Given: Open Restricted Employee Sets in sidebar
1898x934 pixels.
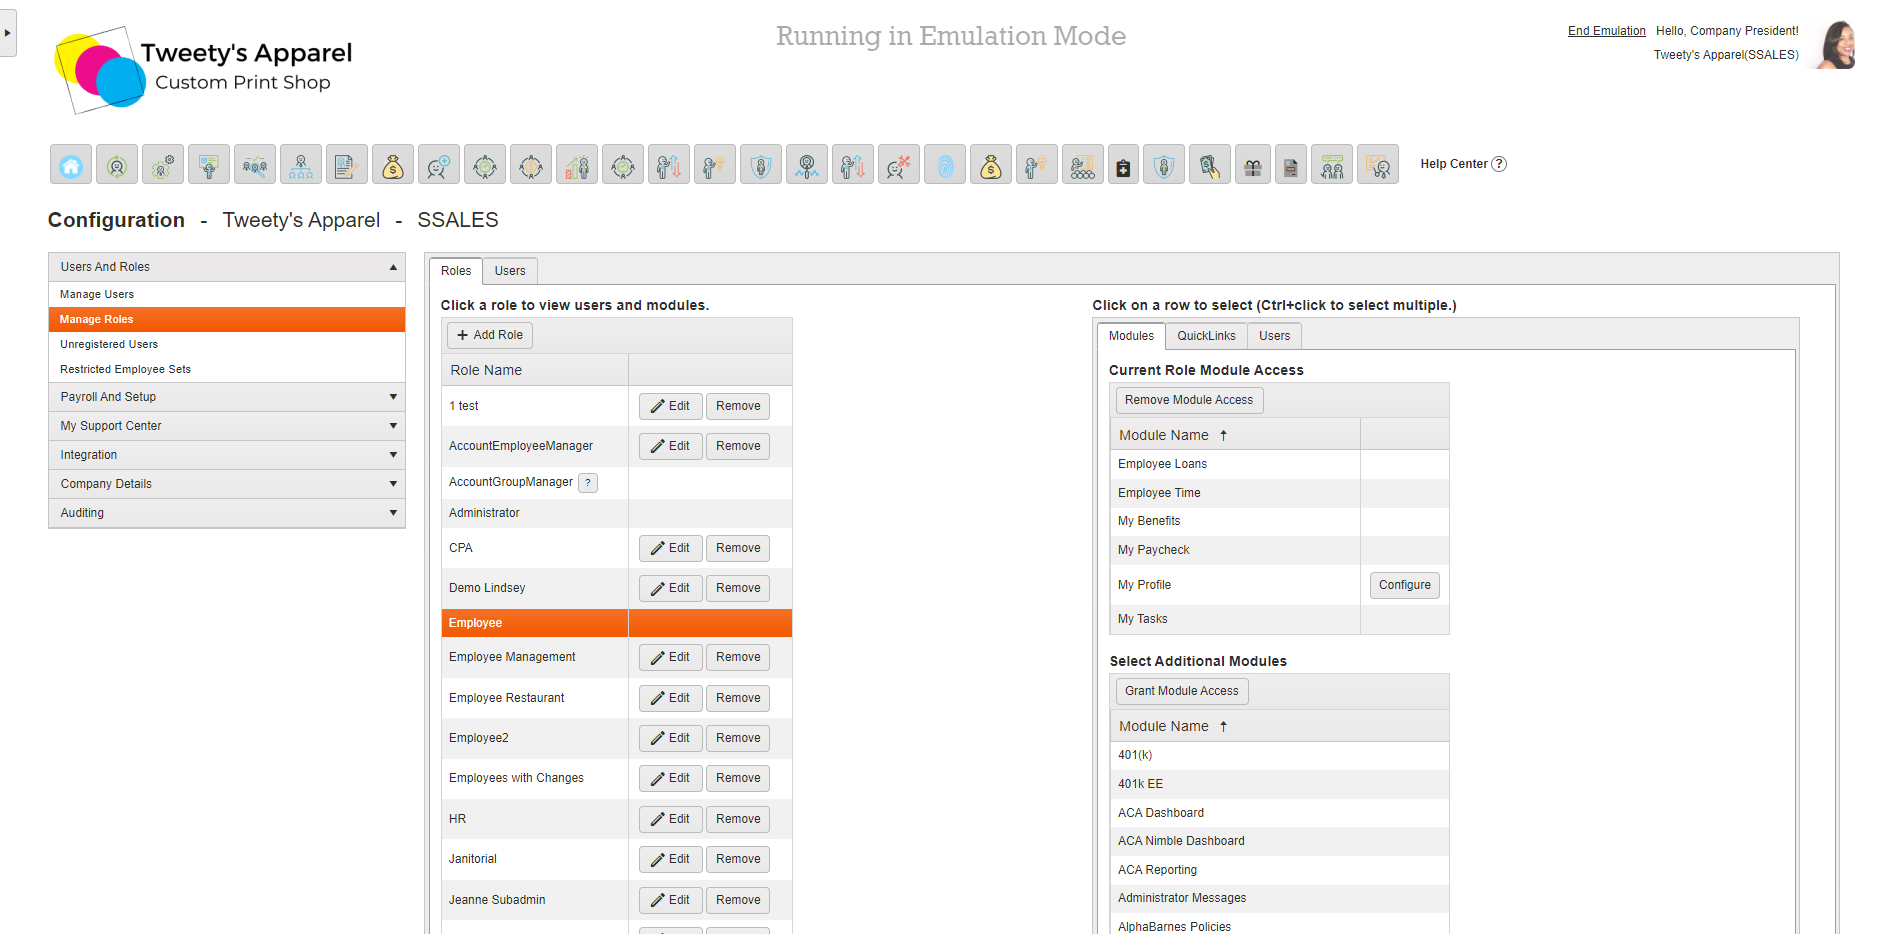Looking at the screenshot, I should click(227, 369).
